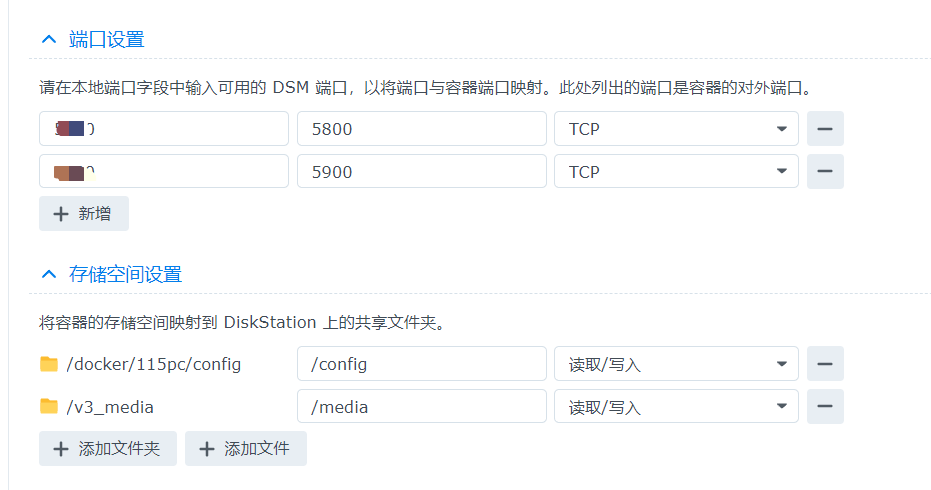This screenshot has height=490, width=931.
Task: Click folder icon next to /v3_media
Action: coord(49,406)
